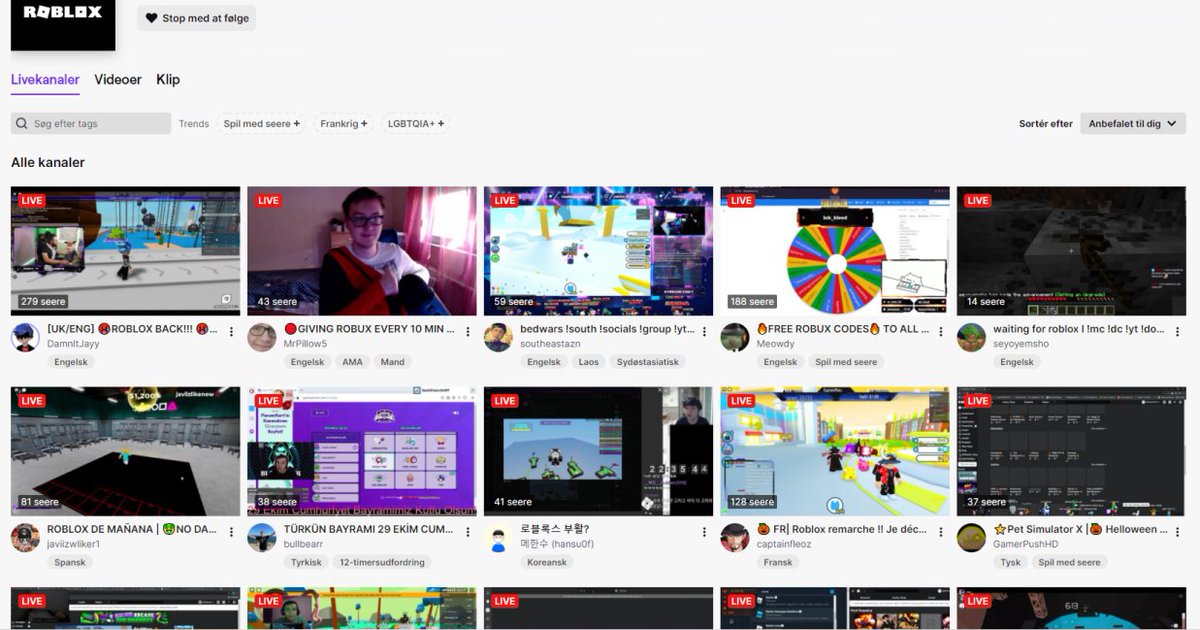This screenshot has width=1200, height=630.
Task: Open three-dot menu for MrPillow5 stream
Action: pos(467,332)
